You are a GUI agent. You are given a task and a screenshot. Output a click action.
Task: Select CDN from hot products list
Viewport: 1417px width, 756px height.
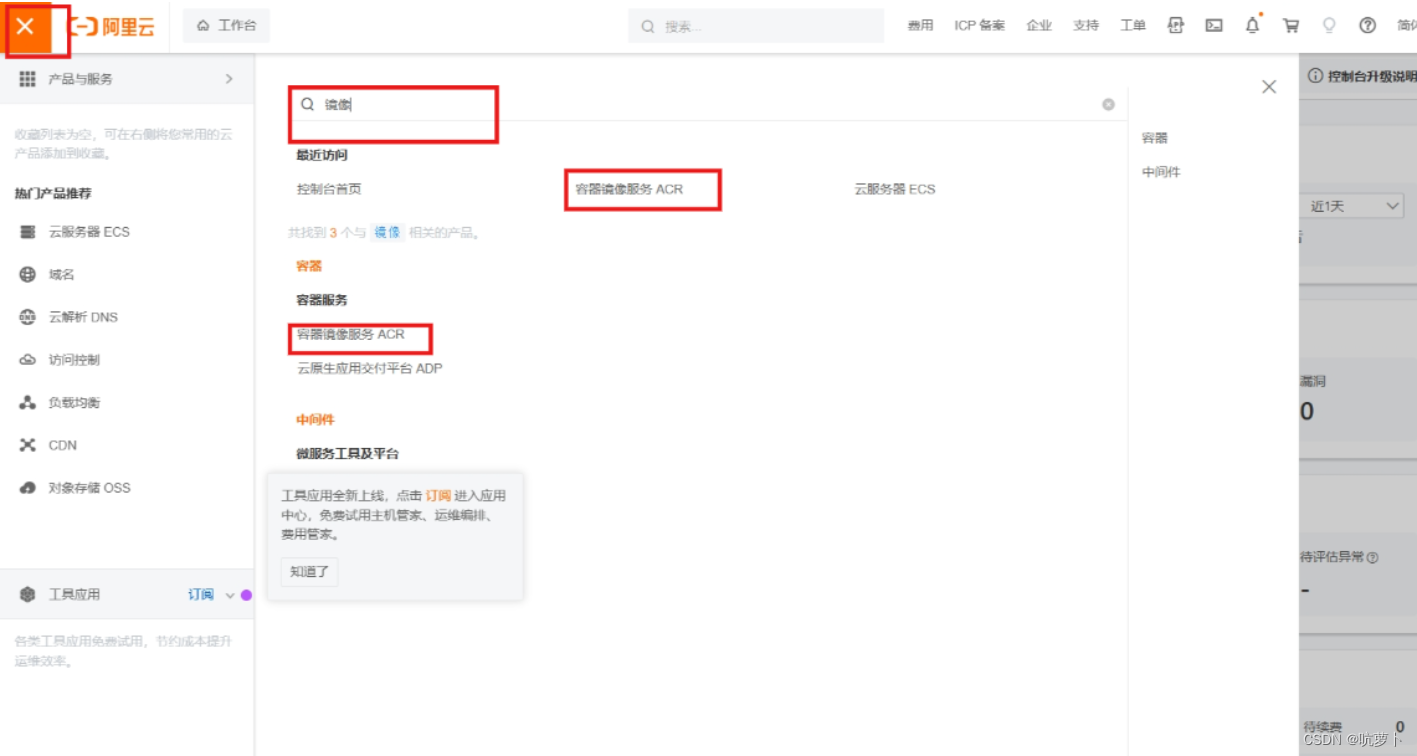click(x=62, y=444)
